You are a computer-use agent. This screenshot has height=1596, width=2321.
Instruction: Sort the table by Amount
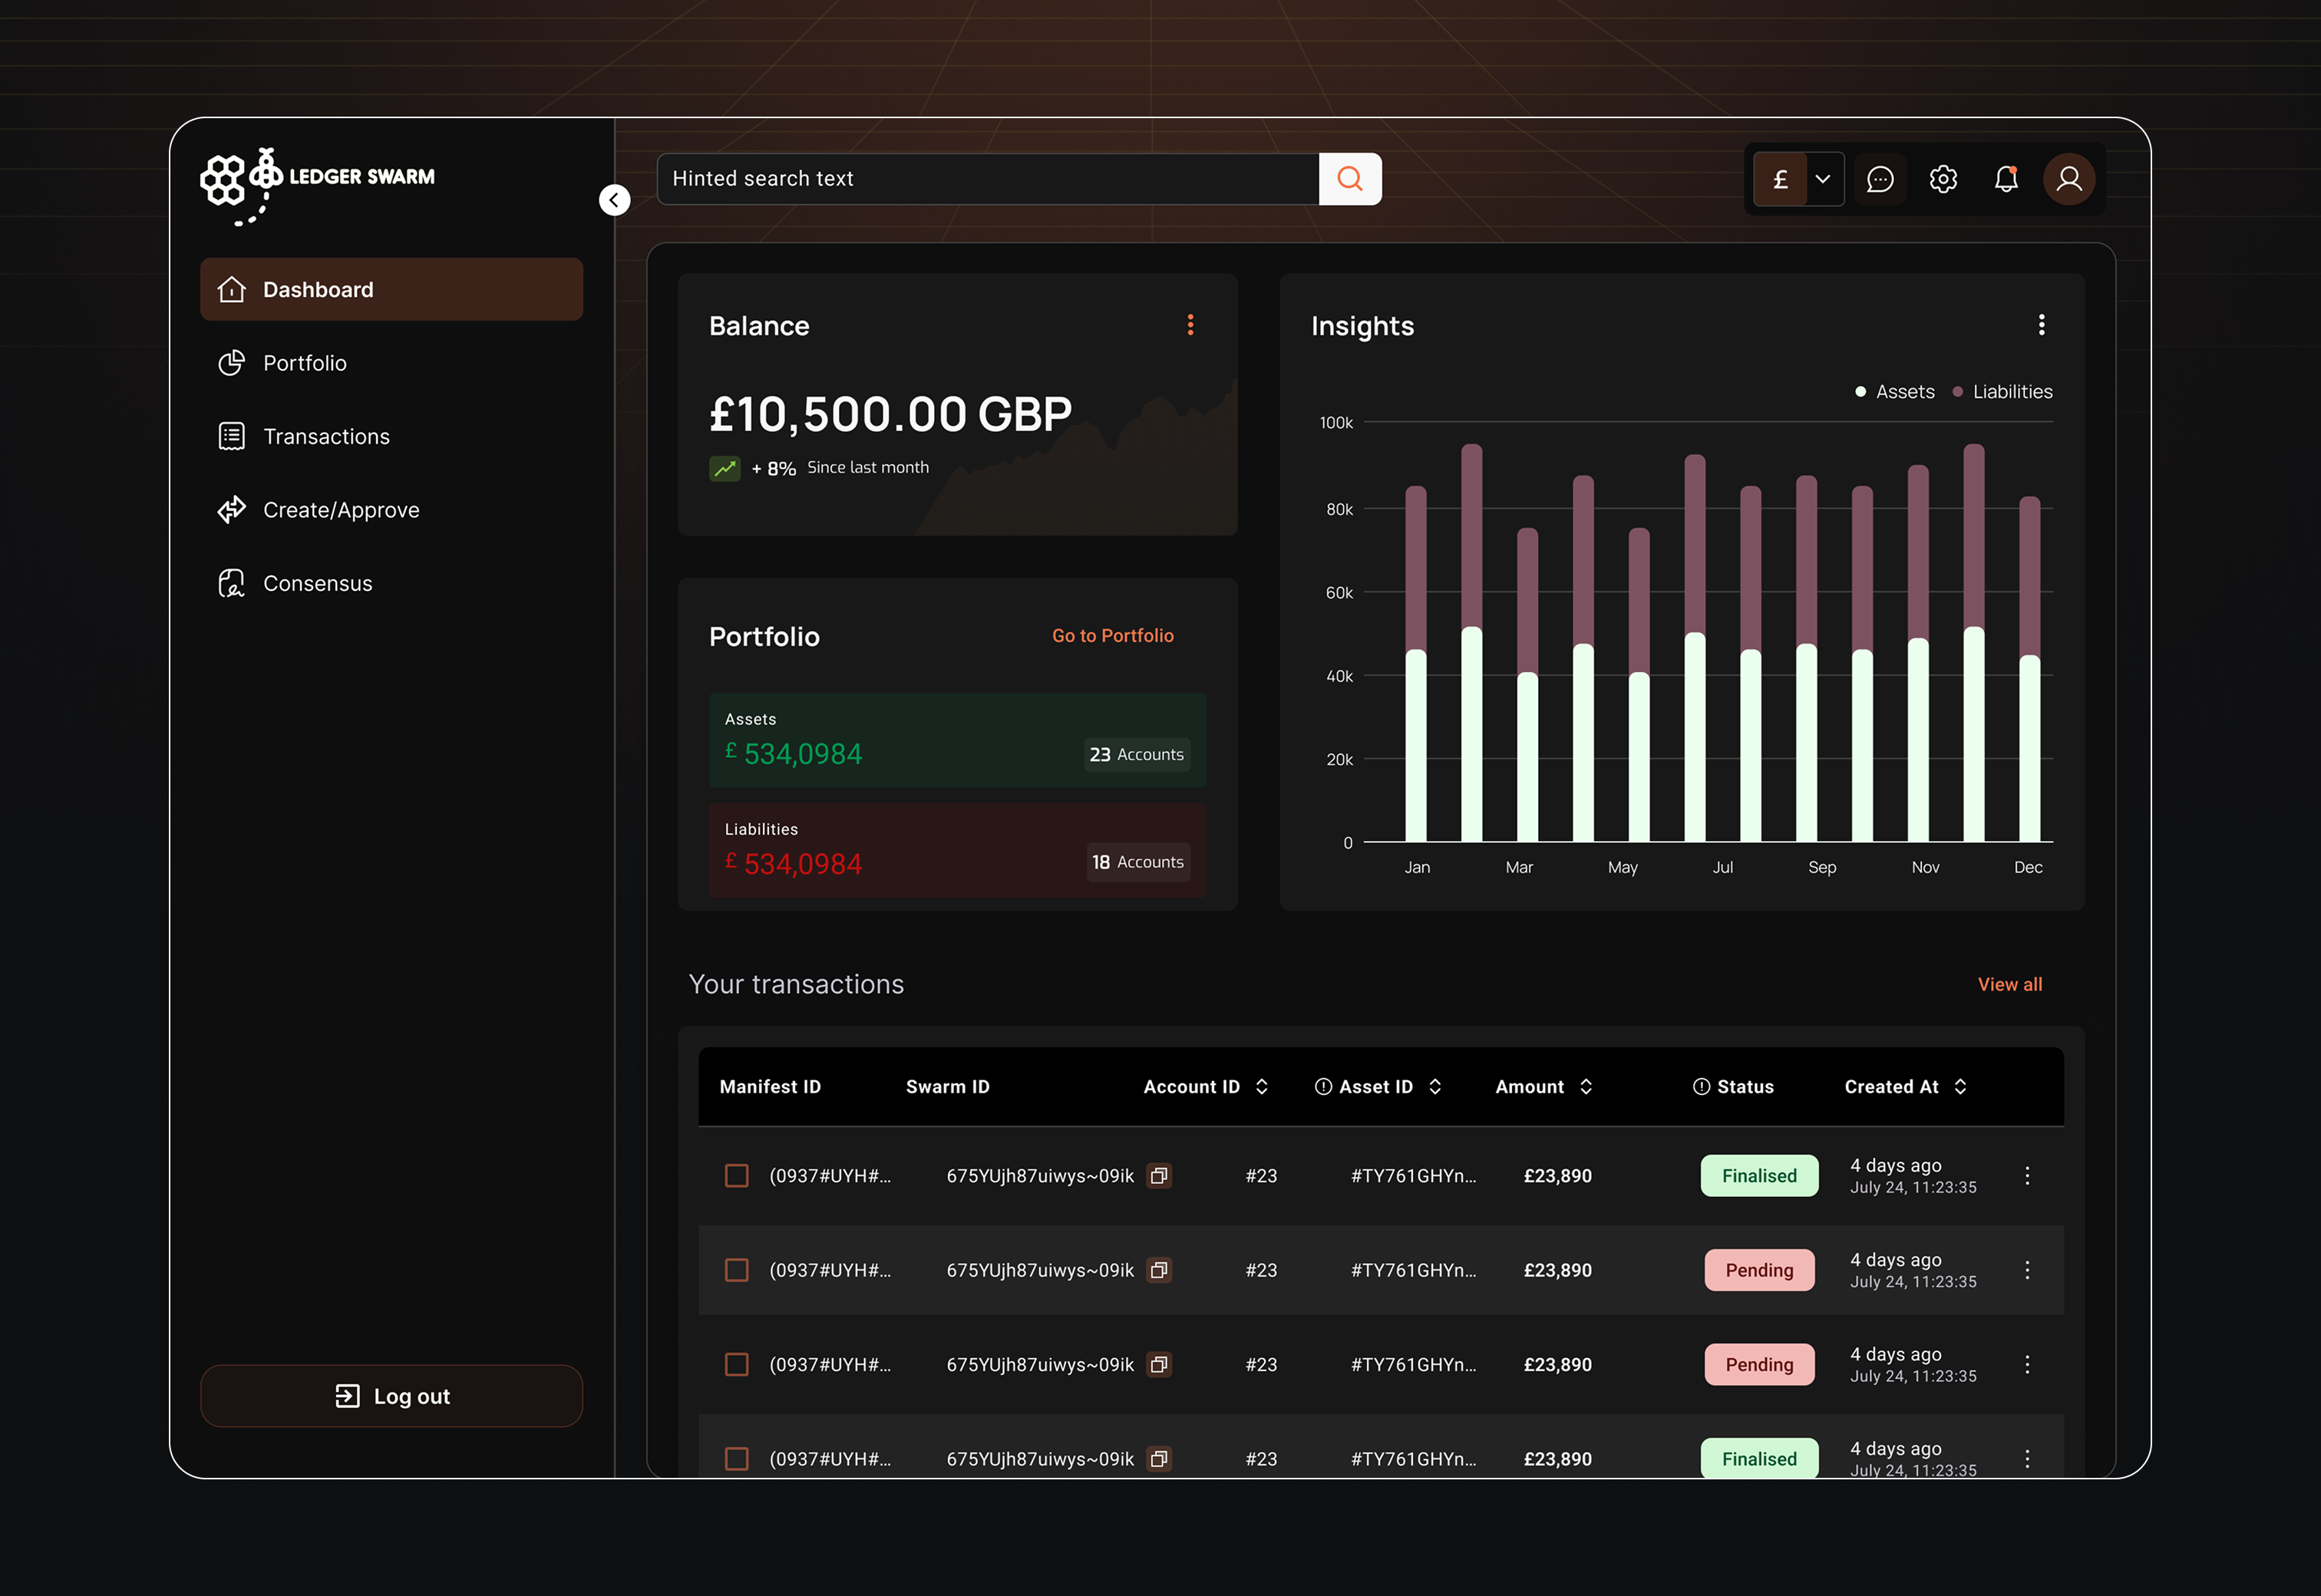point(1585,1086)
